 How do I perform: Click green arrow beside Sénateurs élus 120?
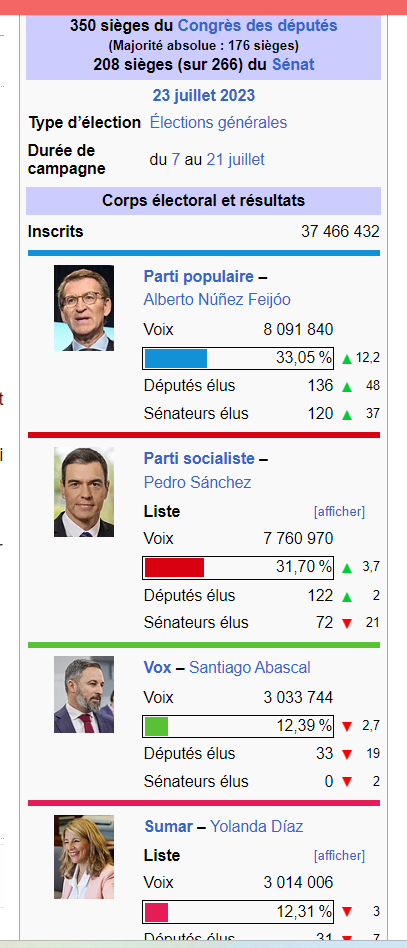(347, 414)
